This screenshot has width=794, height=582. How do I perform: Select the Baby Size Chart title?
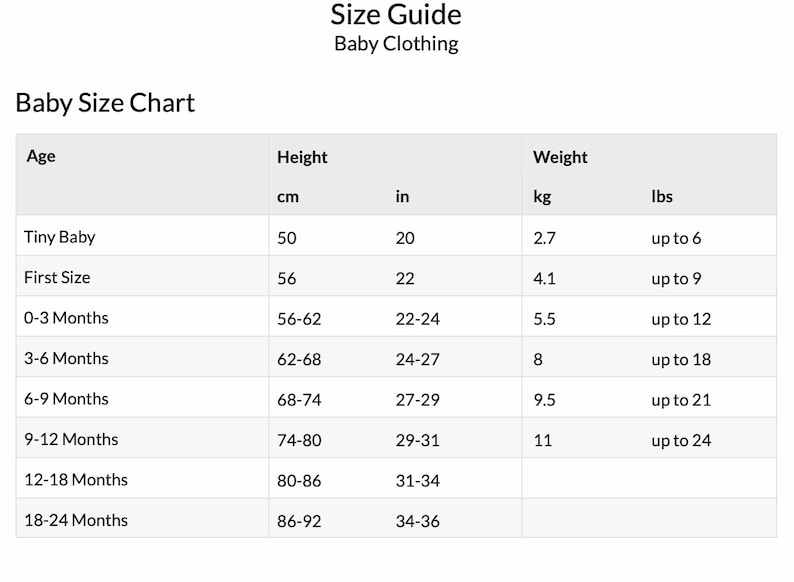(105, 103)
